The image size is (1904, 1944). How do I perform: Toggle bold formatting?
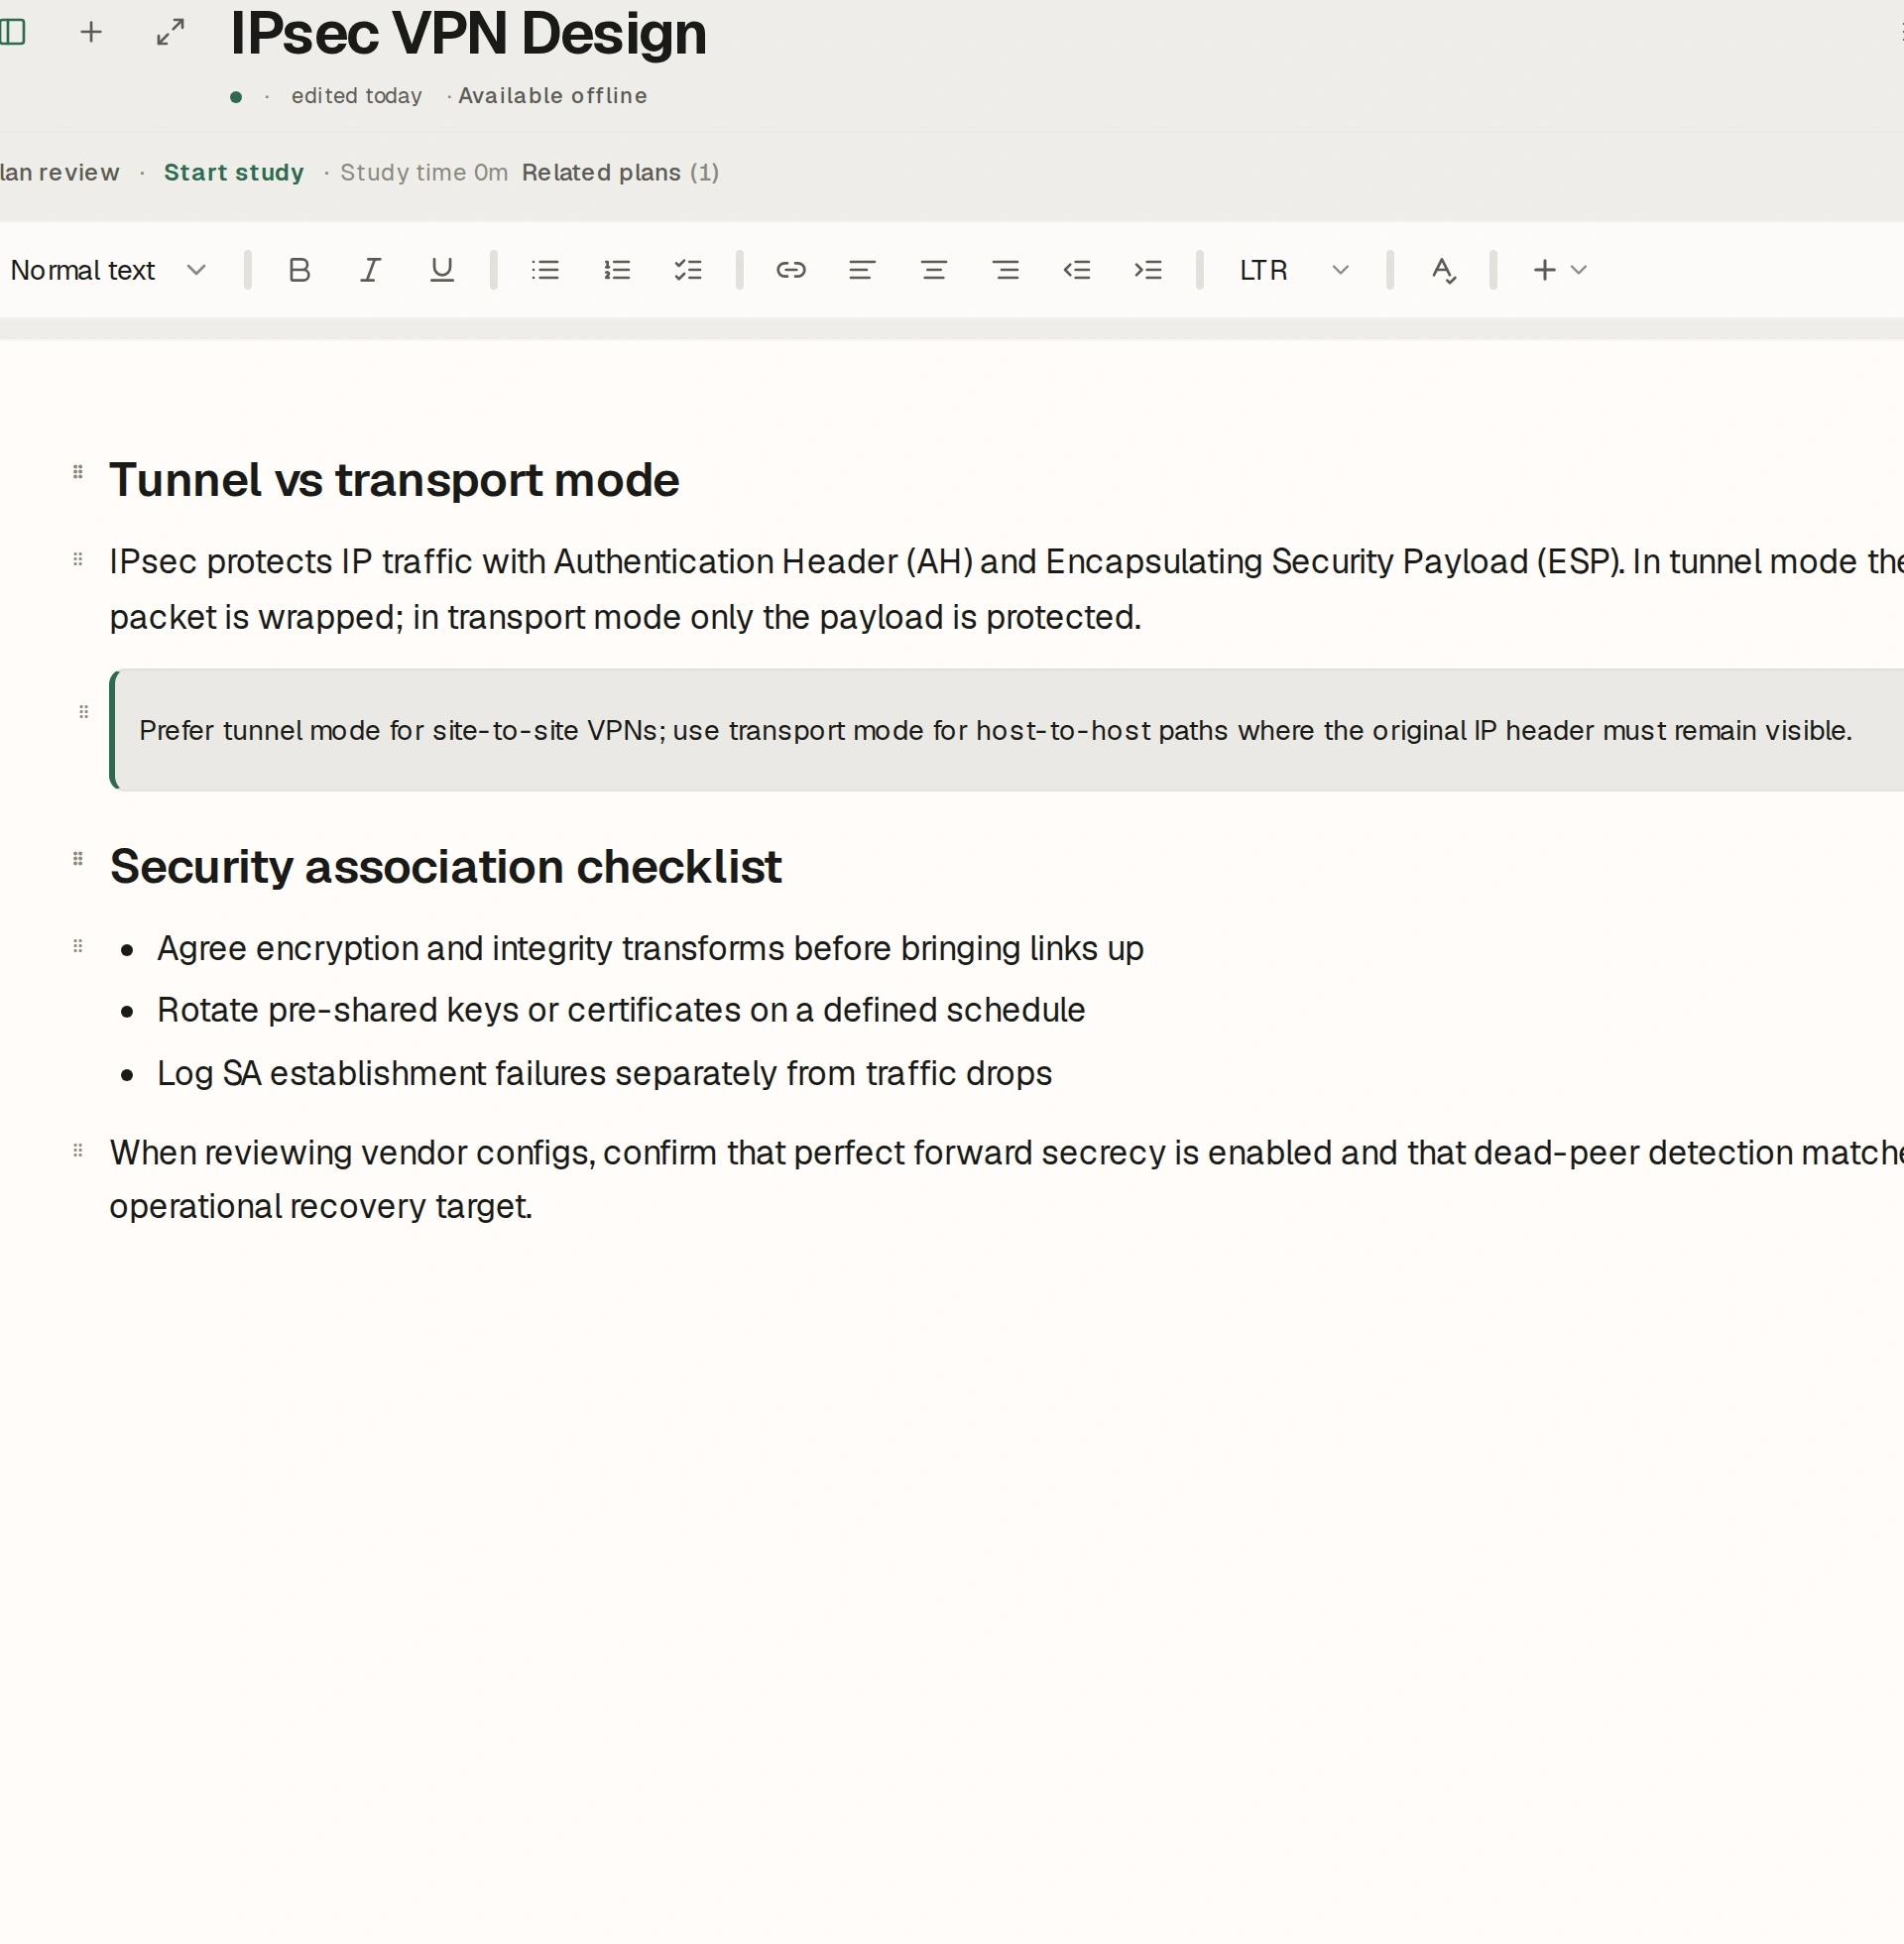pos(299,270)
